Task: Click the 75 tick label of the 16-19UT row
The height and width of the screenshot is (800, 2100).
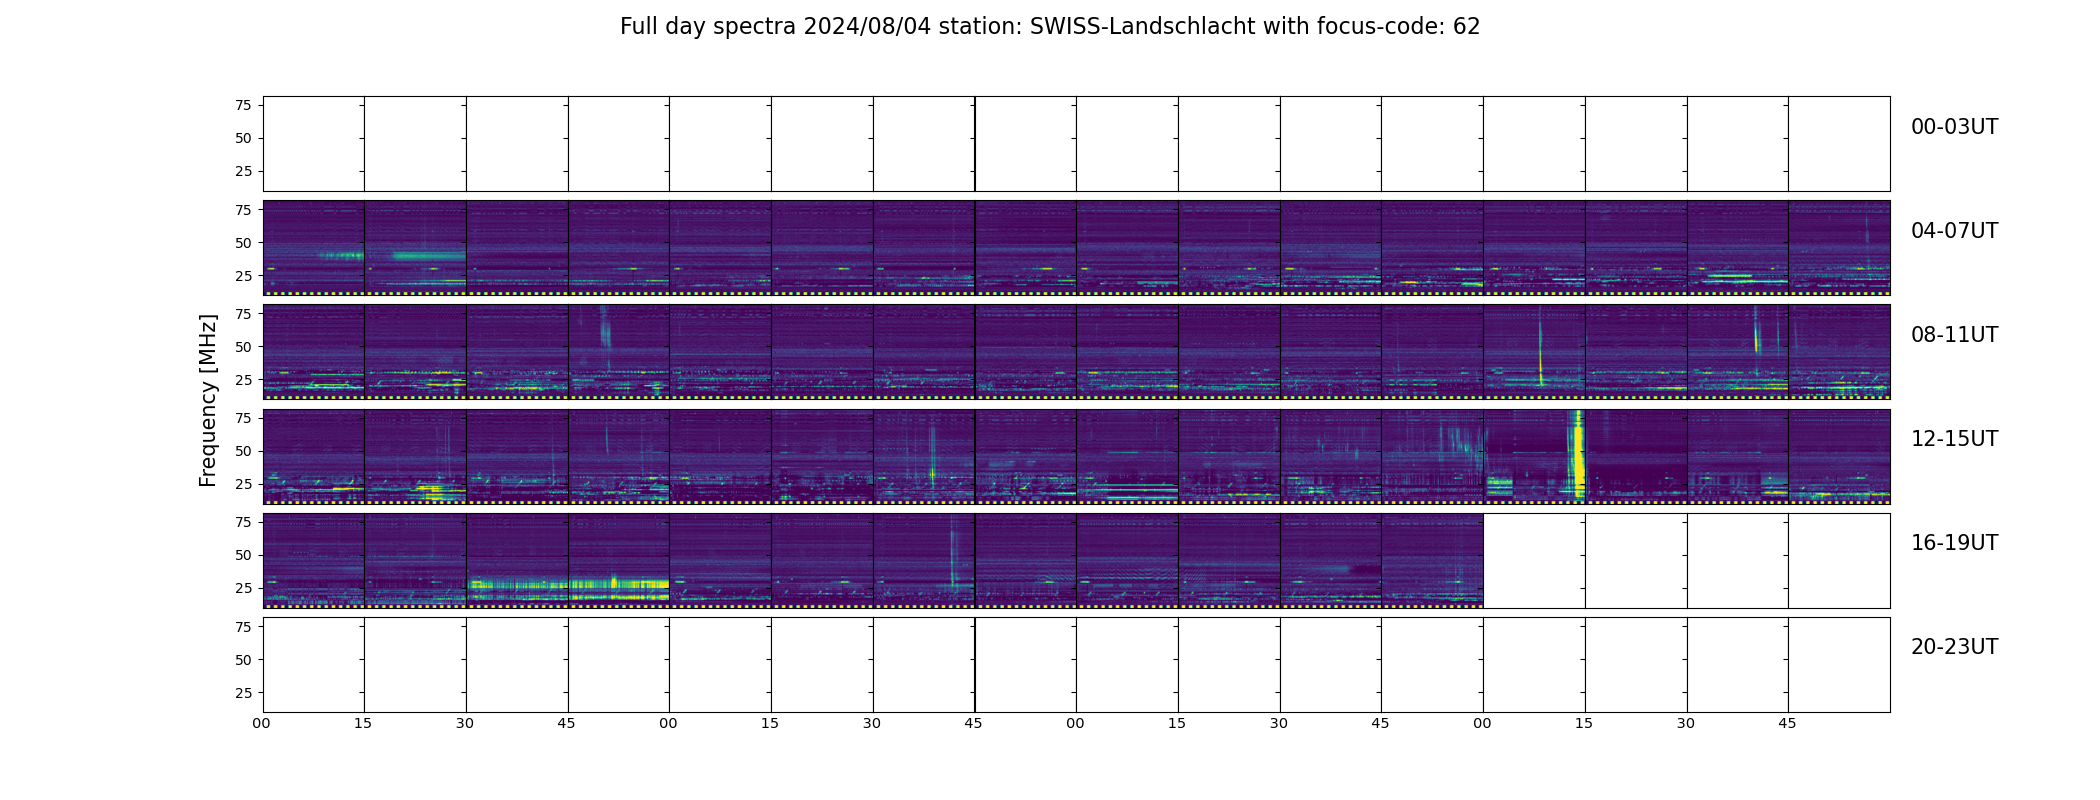Action: tap(243, 521)
